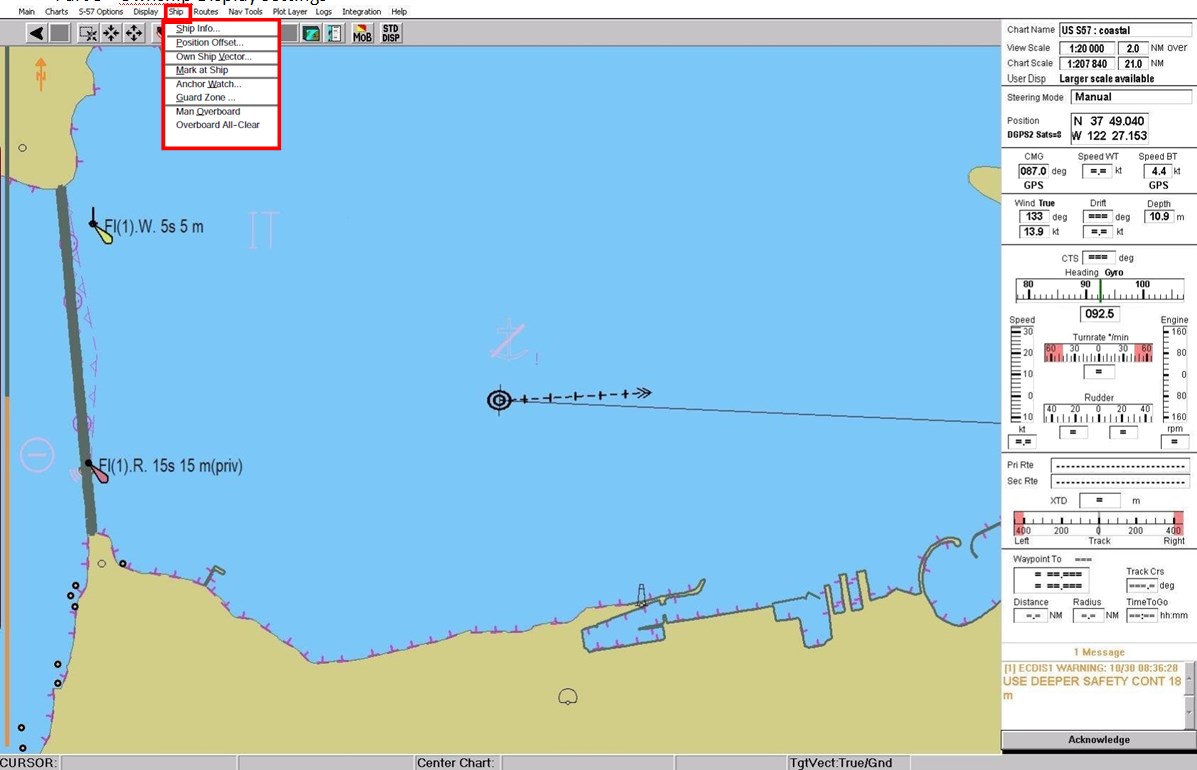
Task: Click the teal chart toolbar icon
Action: click(312, 33)
